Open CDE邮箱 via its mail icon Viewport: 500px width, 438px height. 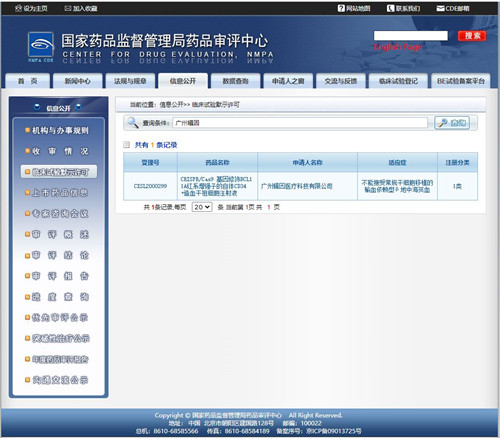441,8
